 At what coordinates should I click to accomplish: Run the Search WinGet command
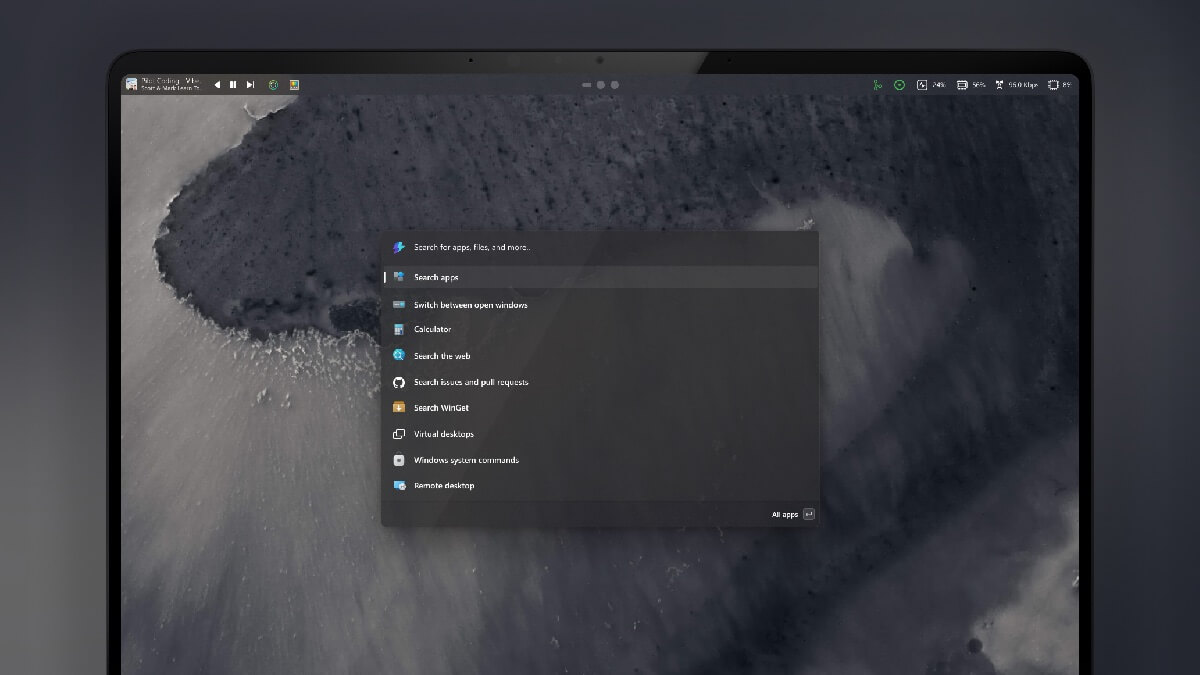443,408
